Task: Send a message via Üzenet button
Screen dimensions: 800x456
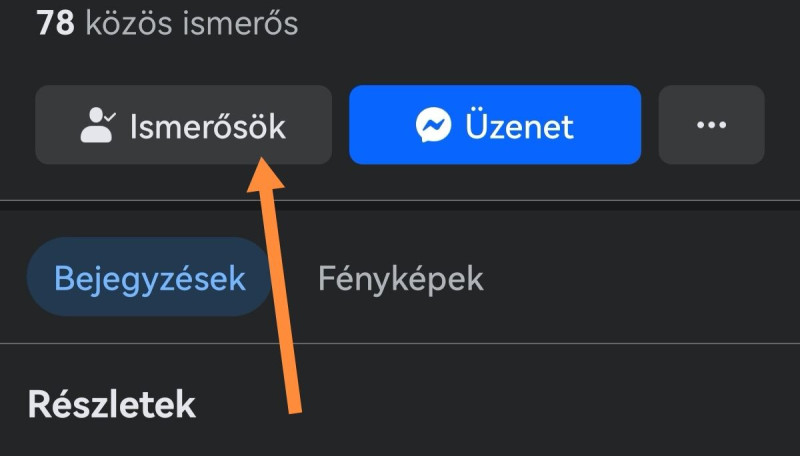Action: [495, 125]
